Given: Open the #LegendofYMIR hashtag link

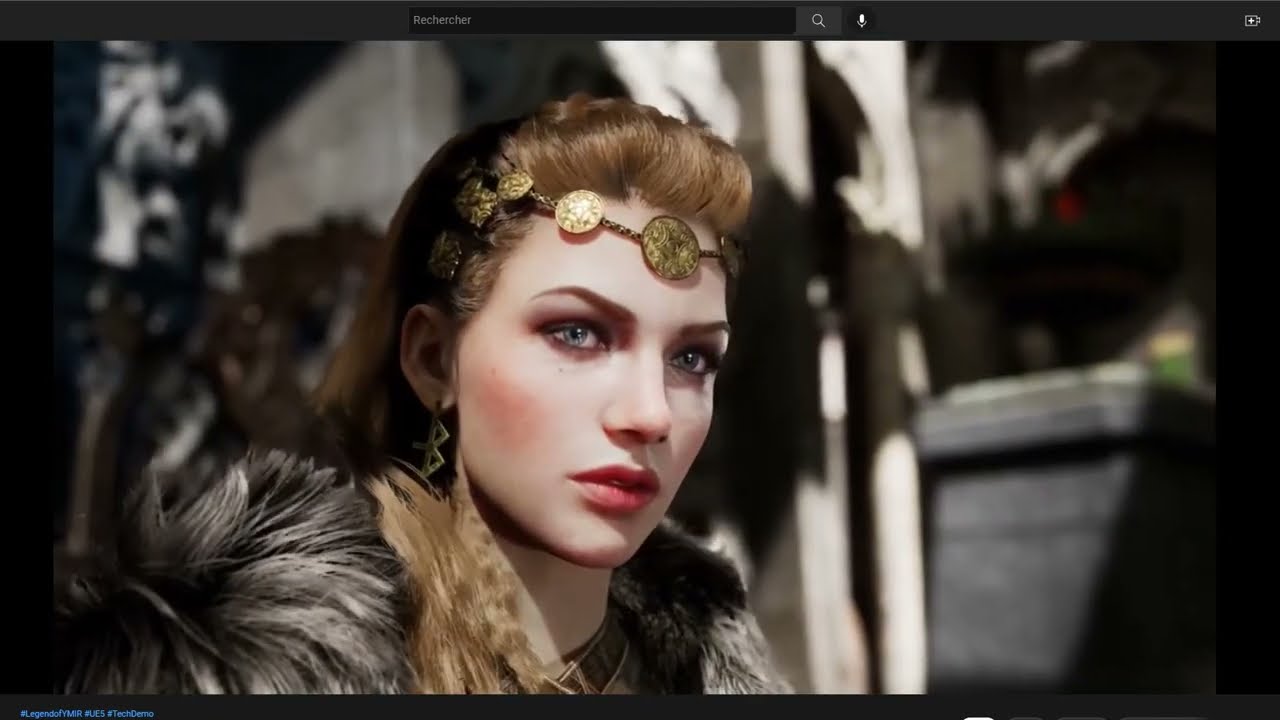Looking at the screenshot, I should point(51,714).
